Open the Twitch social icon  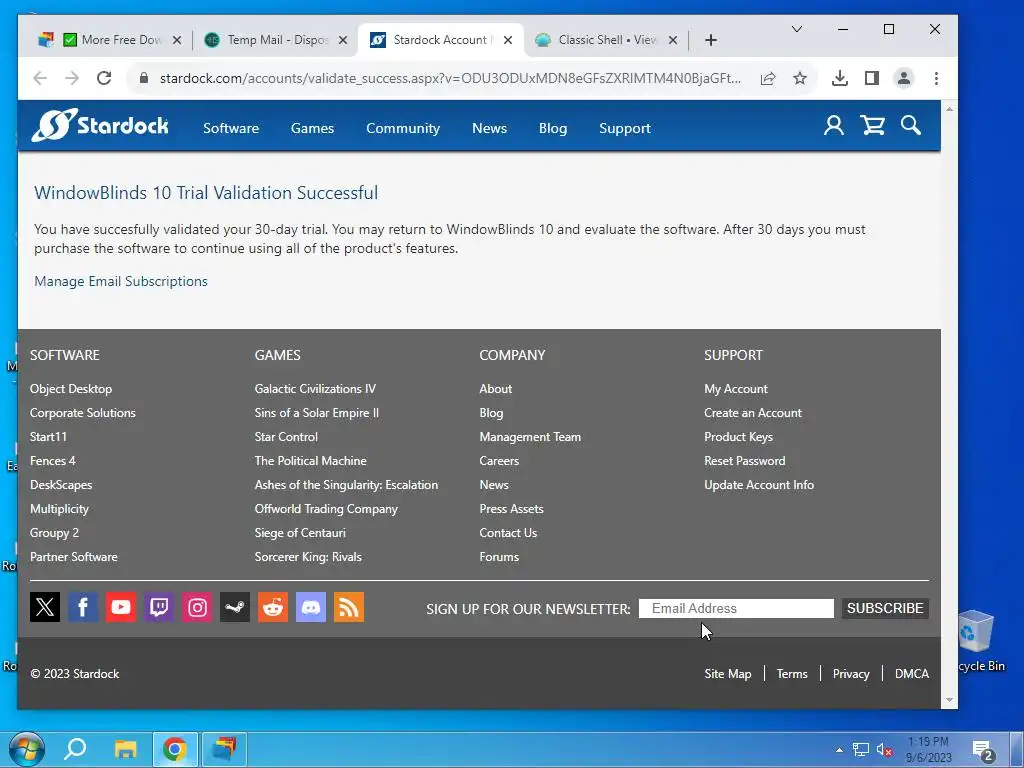coord(159,607)
